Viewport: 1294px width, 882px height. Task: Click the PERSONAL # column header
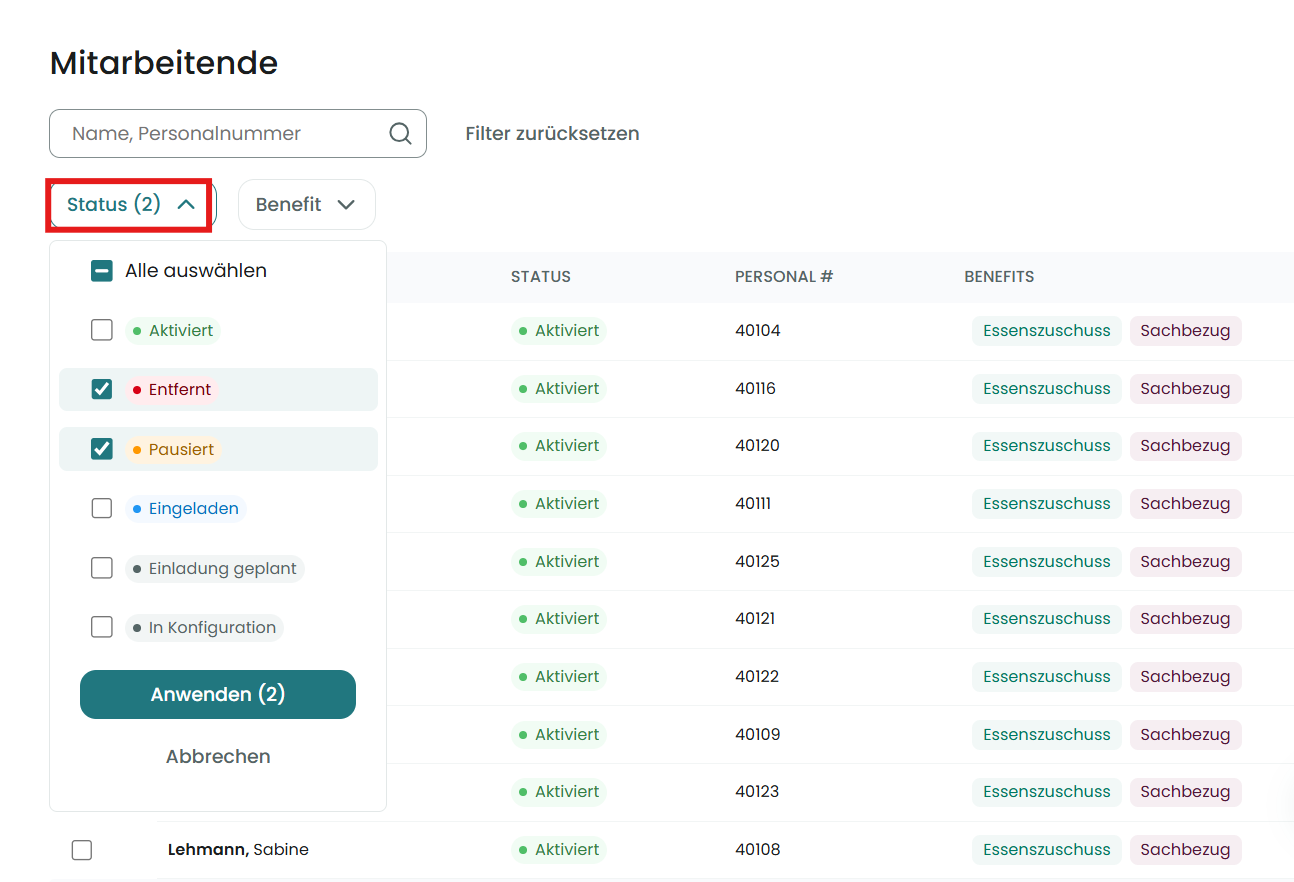[x=783, y=277]
